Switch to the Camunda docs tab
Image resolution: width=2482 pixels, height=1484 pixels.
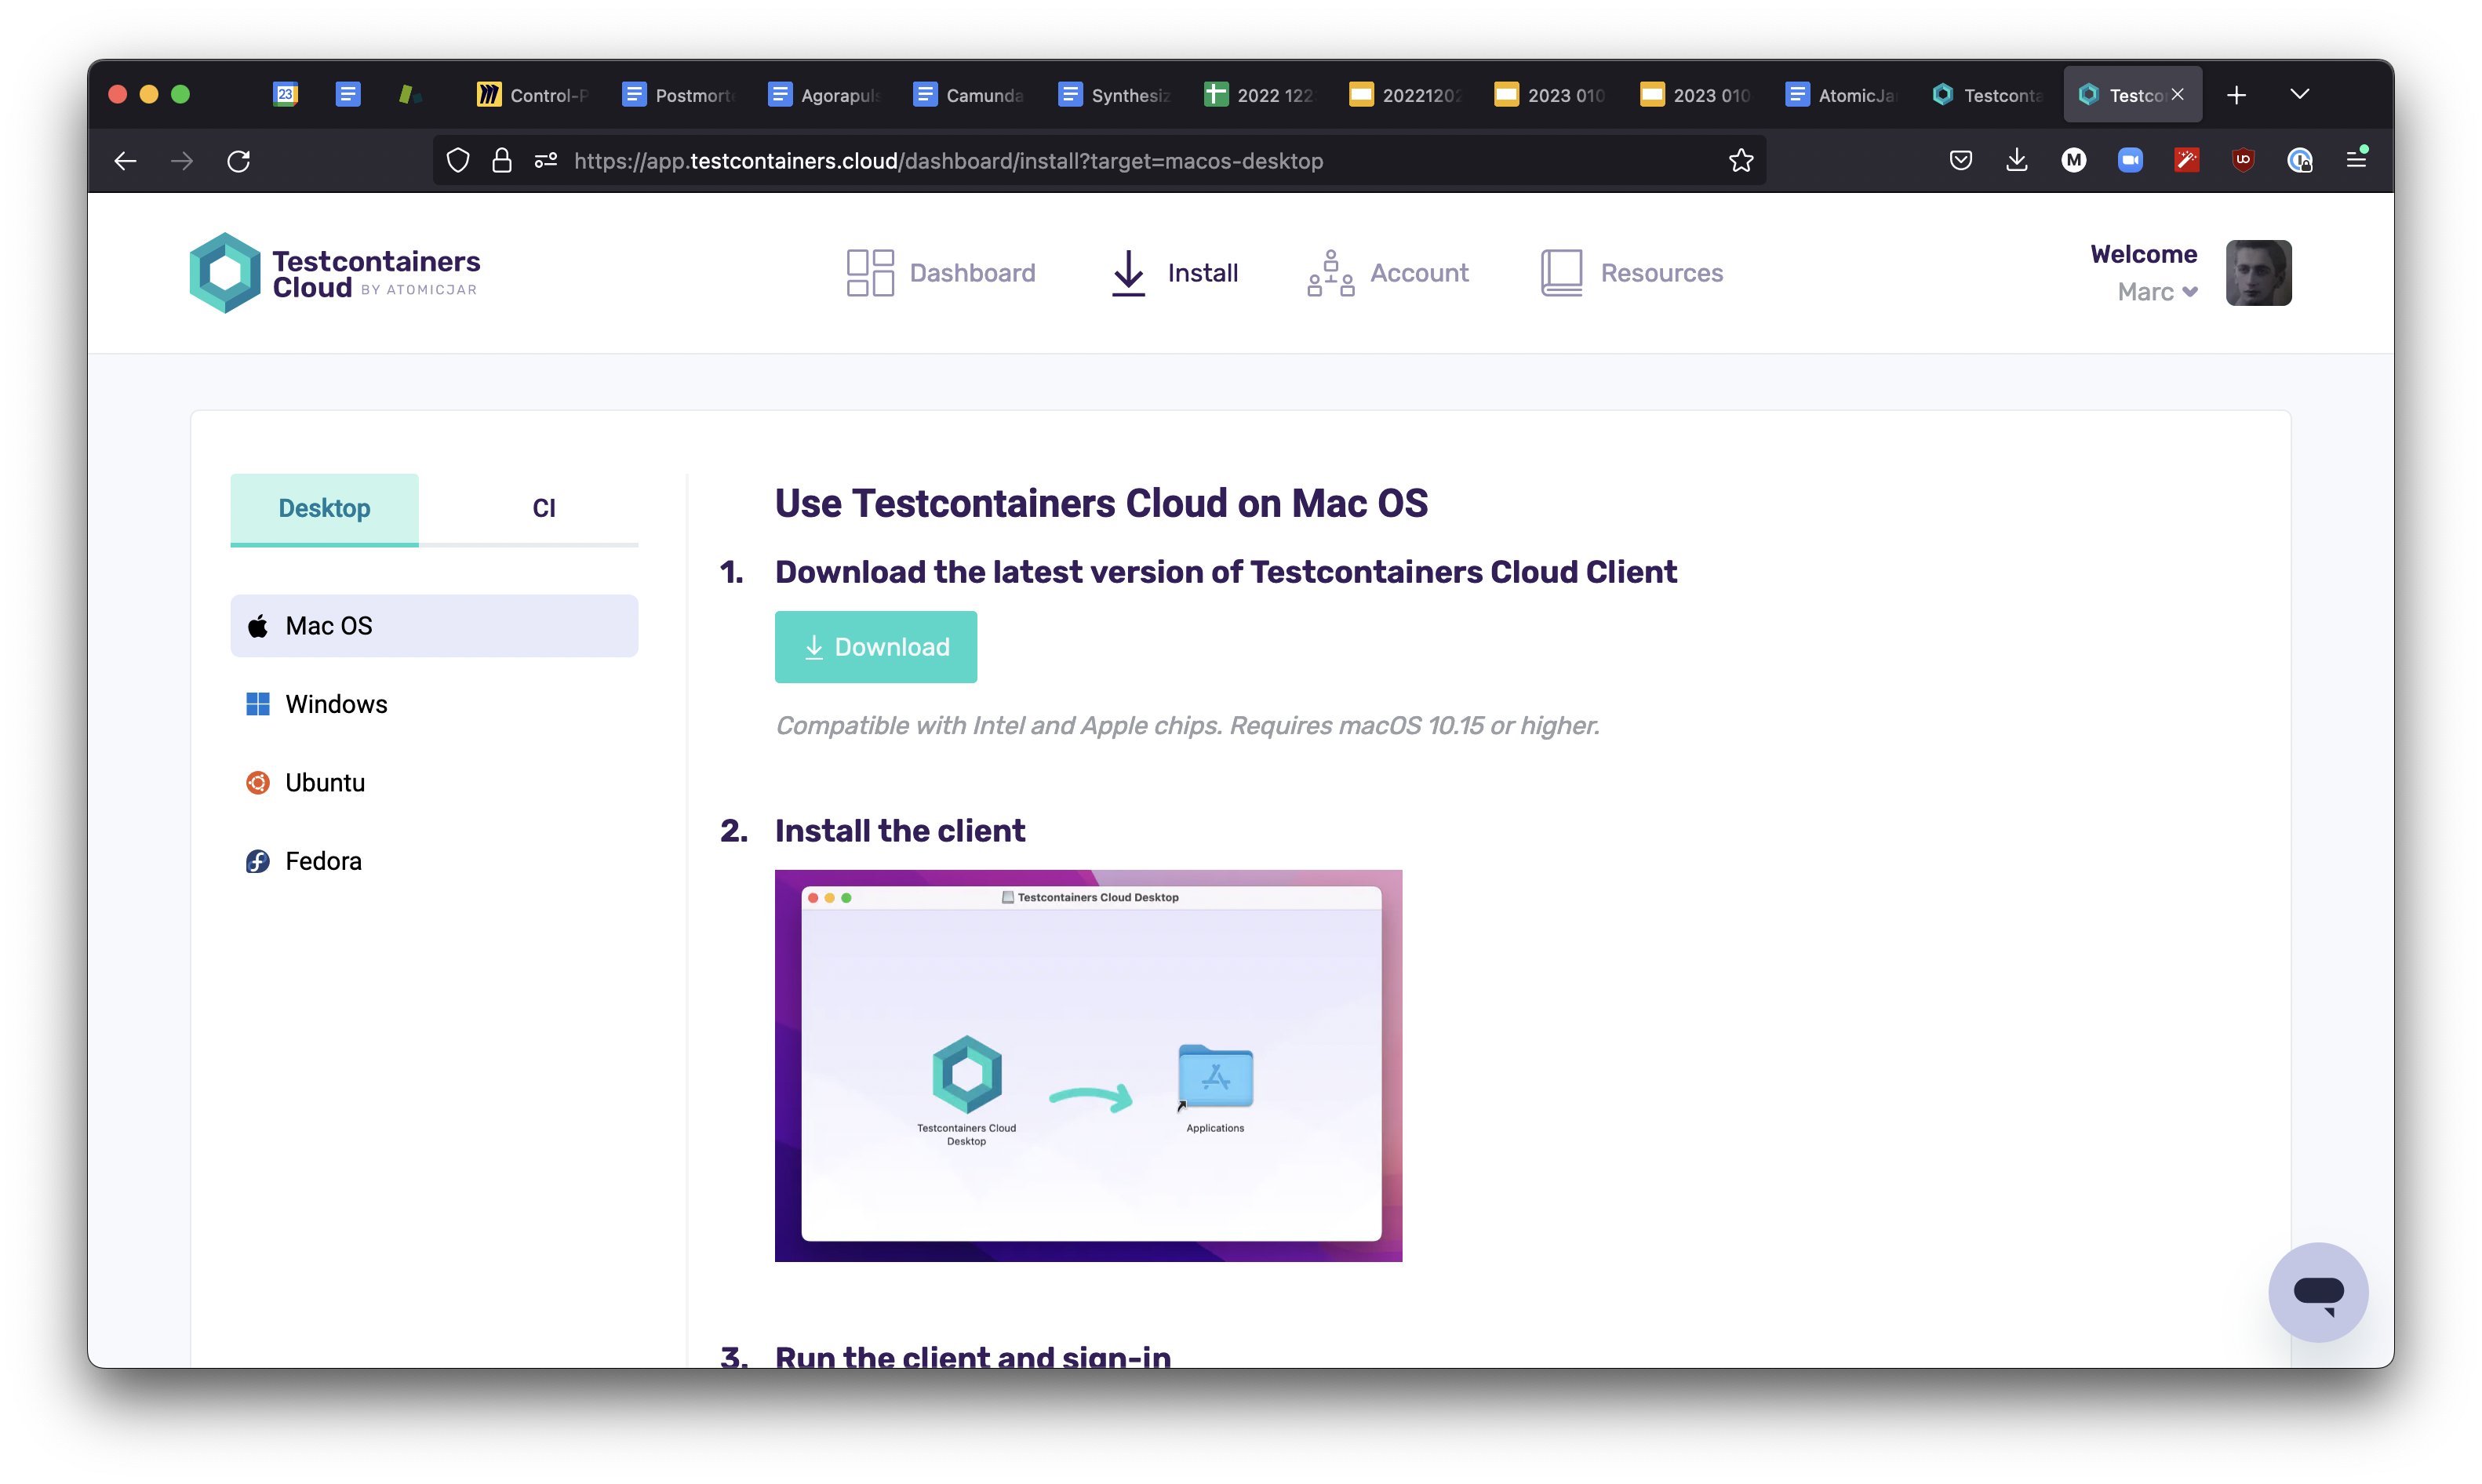[970, 95]
